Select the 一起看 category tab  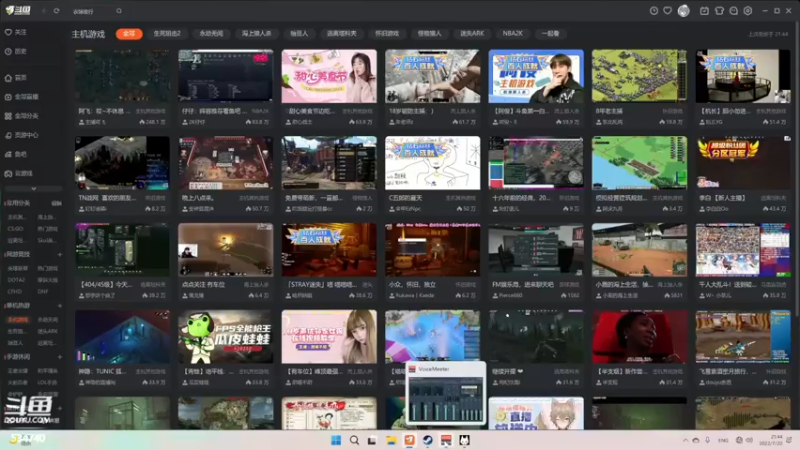pyautogui.click(x=550, y=34)
